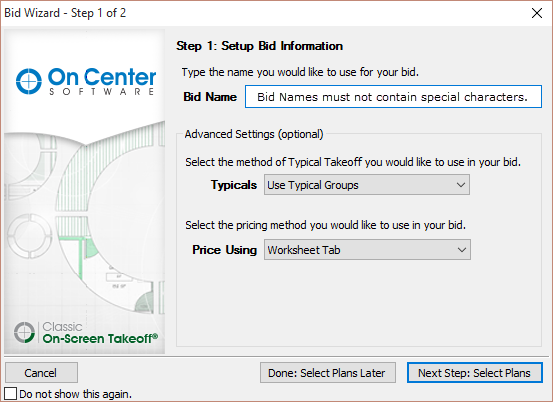Viewport: 553px width, 402px height.
Task: Enable the Do not show this again checkbox
Action: 10,394
